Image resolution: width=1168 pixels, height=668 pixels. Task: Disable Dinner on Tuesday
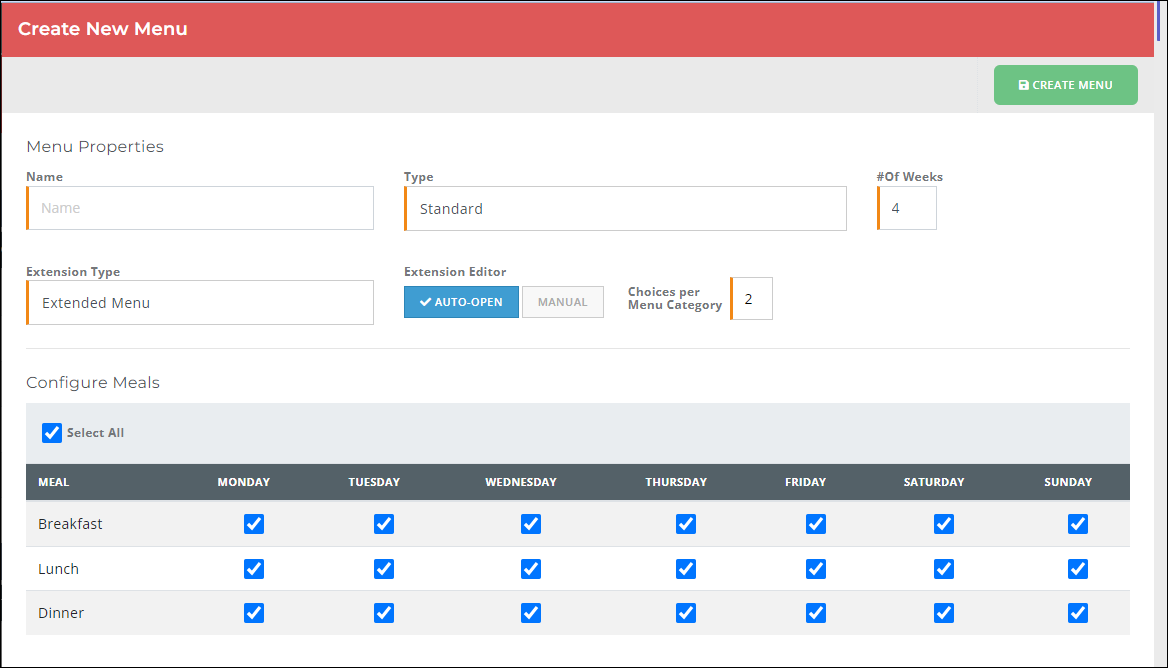(x=384, y=612)
